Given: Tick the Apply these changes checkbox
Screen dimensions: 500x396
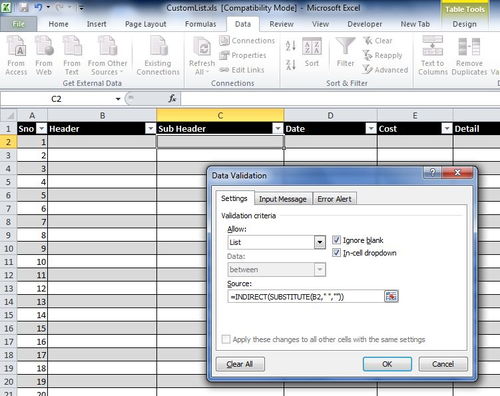Looking at the screenshot, I should (x=226, y=339).
